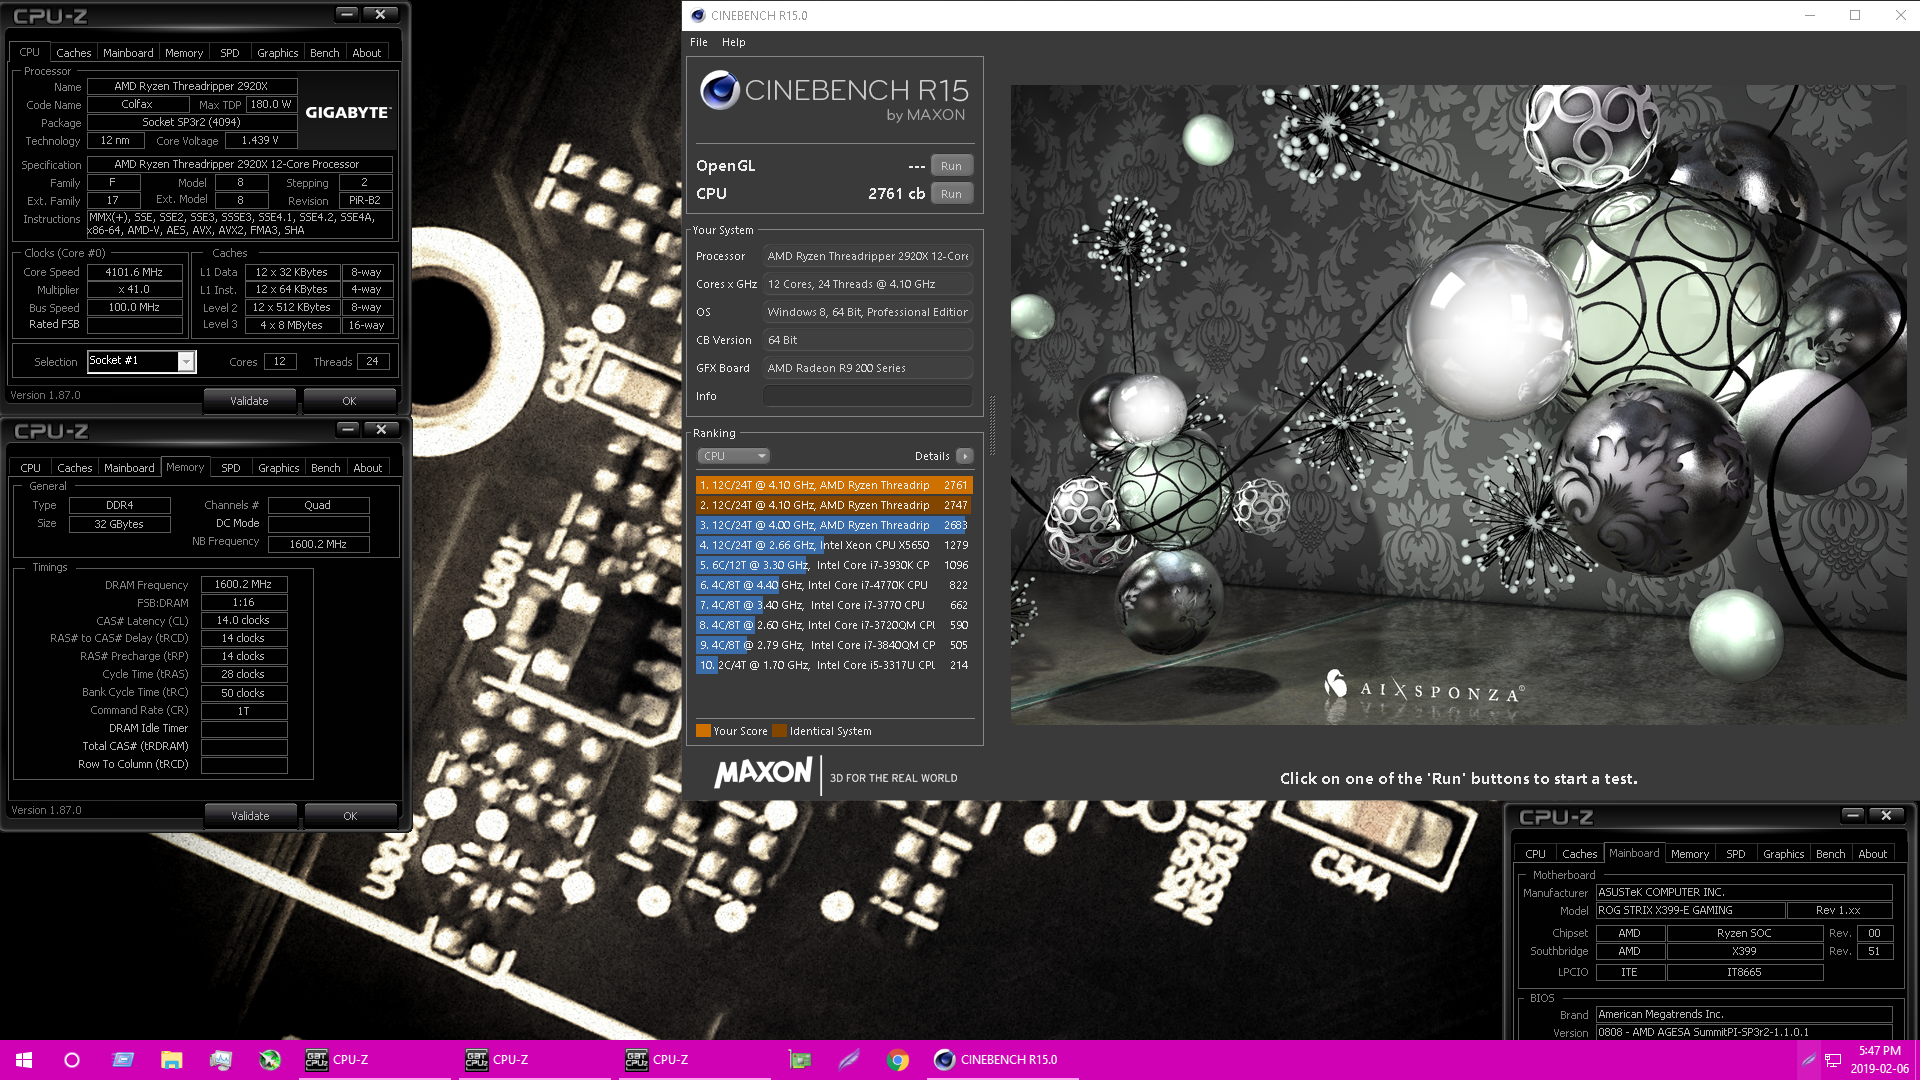Click the Info text field in Your System
Image resolution: width=1920 pixels, height=1080 pixels.
[867, 396]
